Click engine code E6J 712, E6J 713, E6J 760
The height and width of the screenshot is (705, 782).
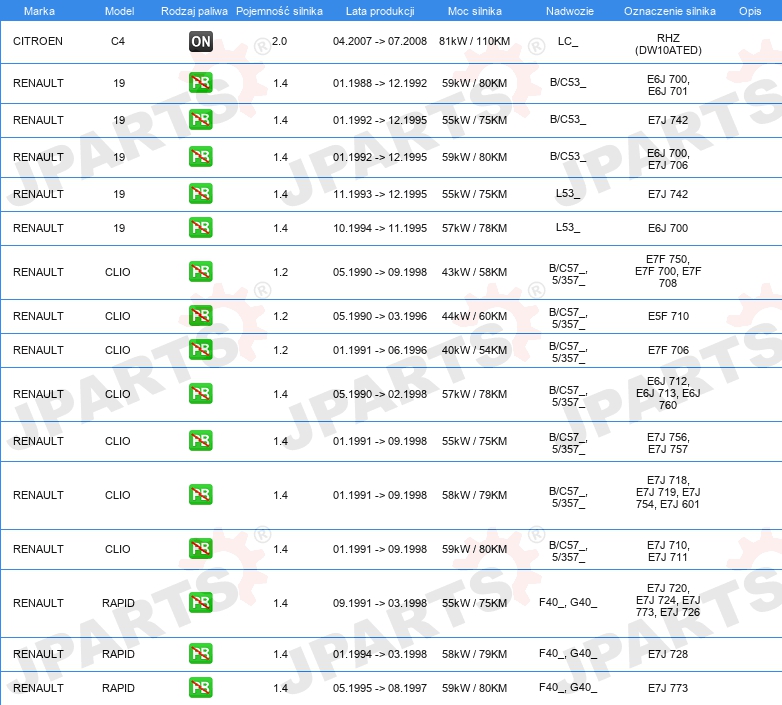[x=668, y=393]
